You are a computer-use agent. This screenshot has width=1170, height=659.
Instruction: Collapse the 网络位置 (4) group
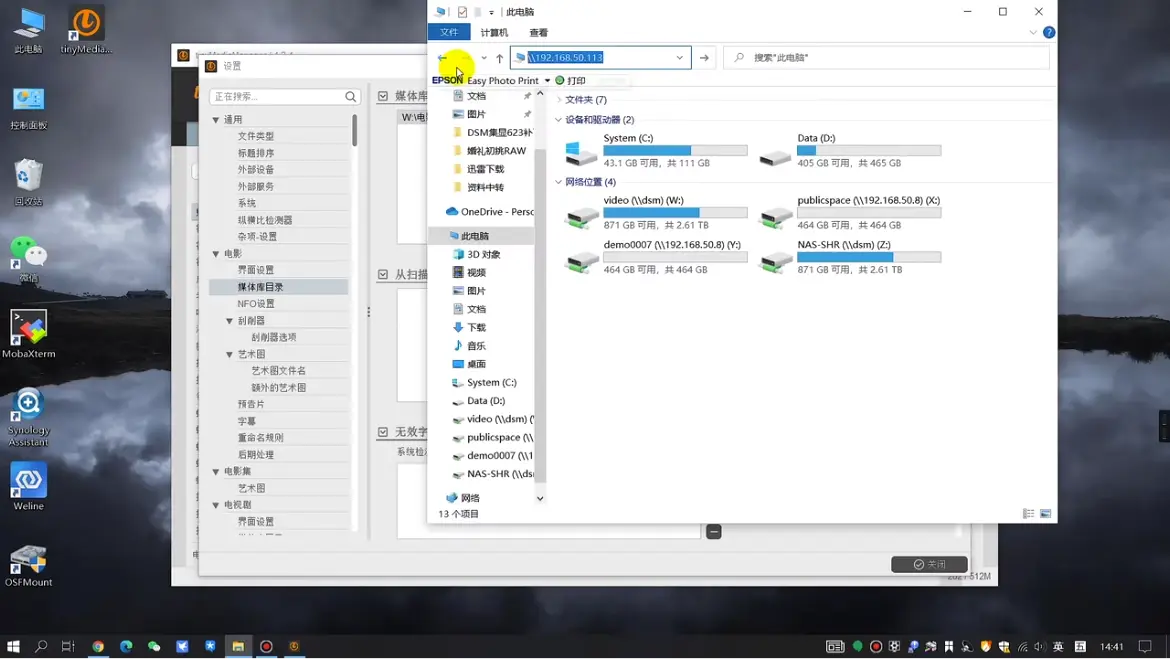pos(559,182)
